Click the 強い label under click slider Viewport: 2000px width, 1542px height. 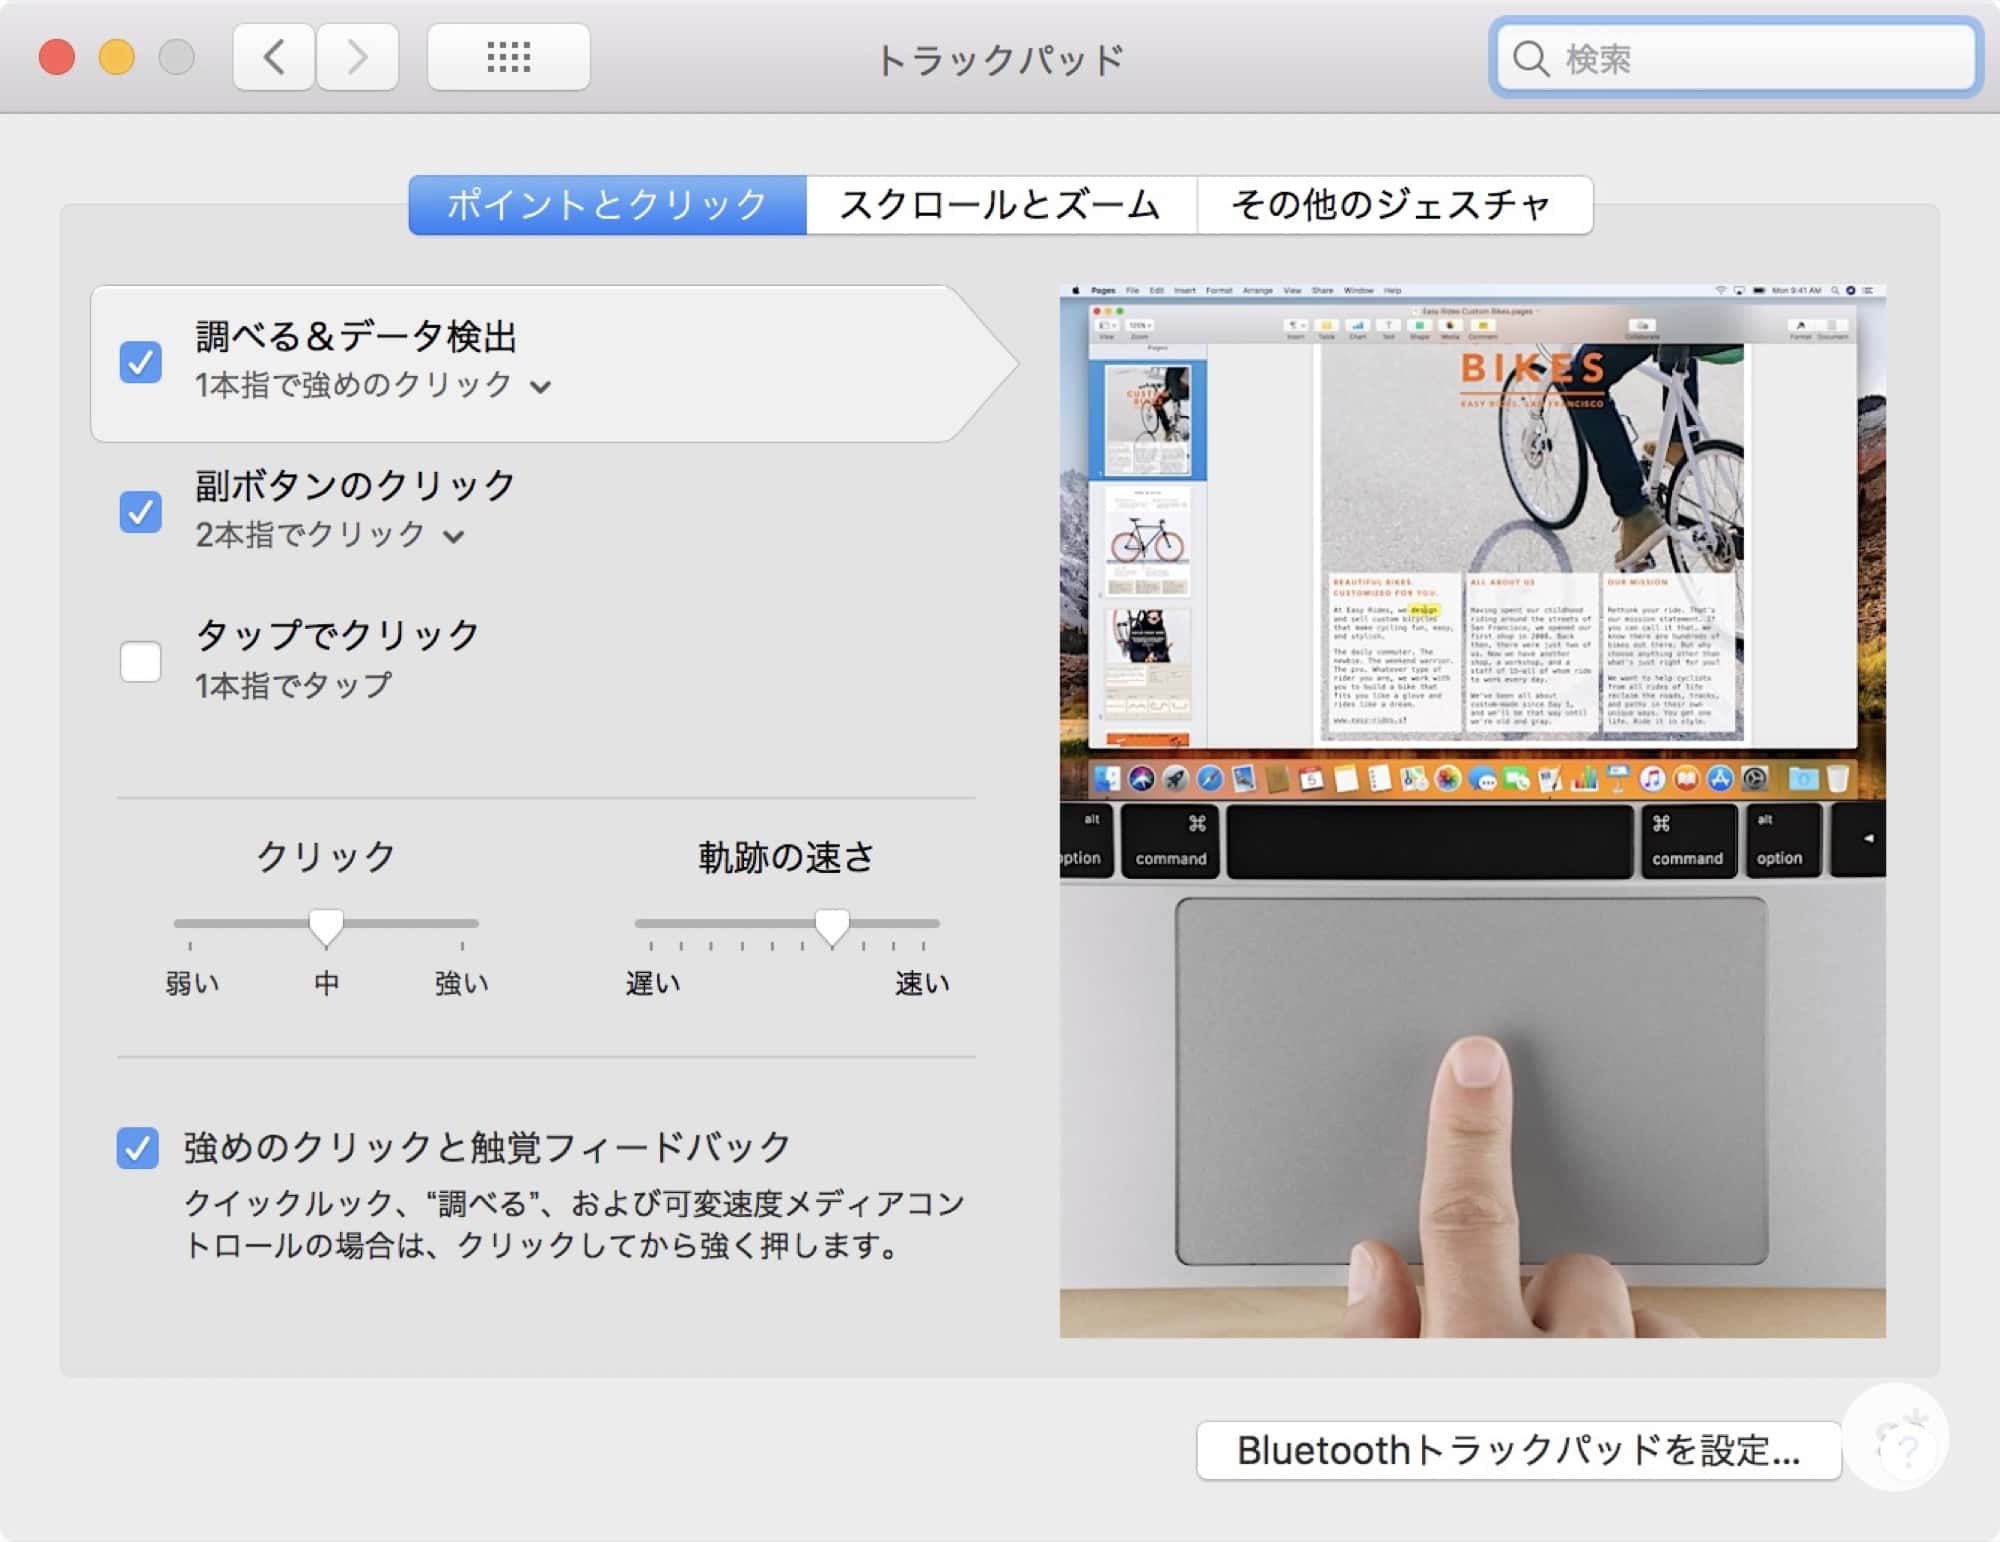coord(462,983)
